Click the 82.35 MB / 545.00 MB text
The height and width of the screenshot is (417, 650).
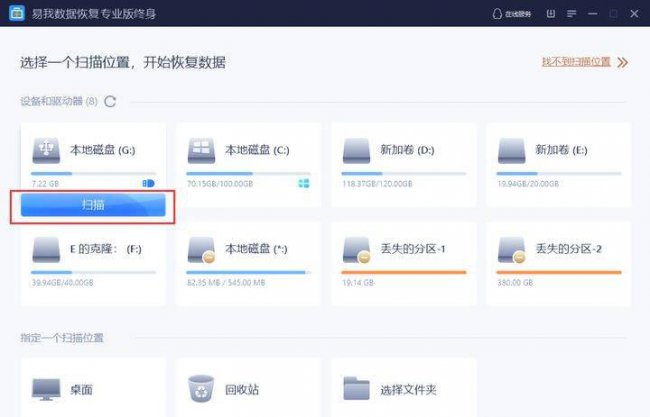[x=226, y=283]
